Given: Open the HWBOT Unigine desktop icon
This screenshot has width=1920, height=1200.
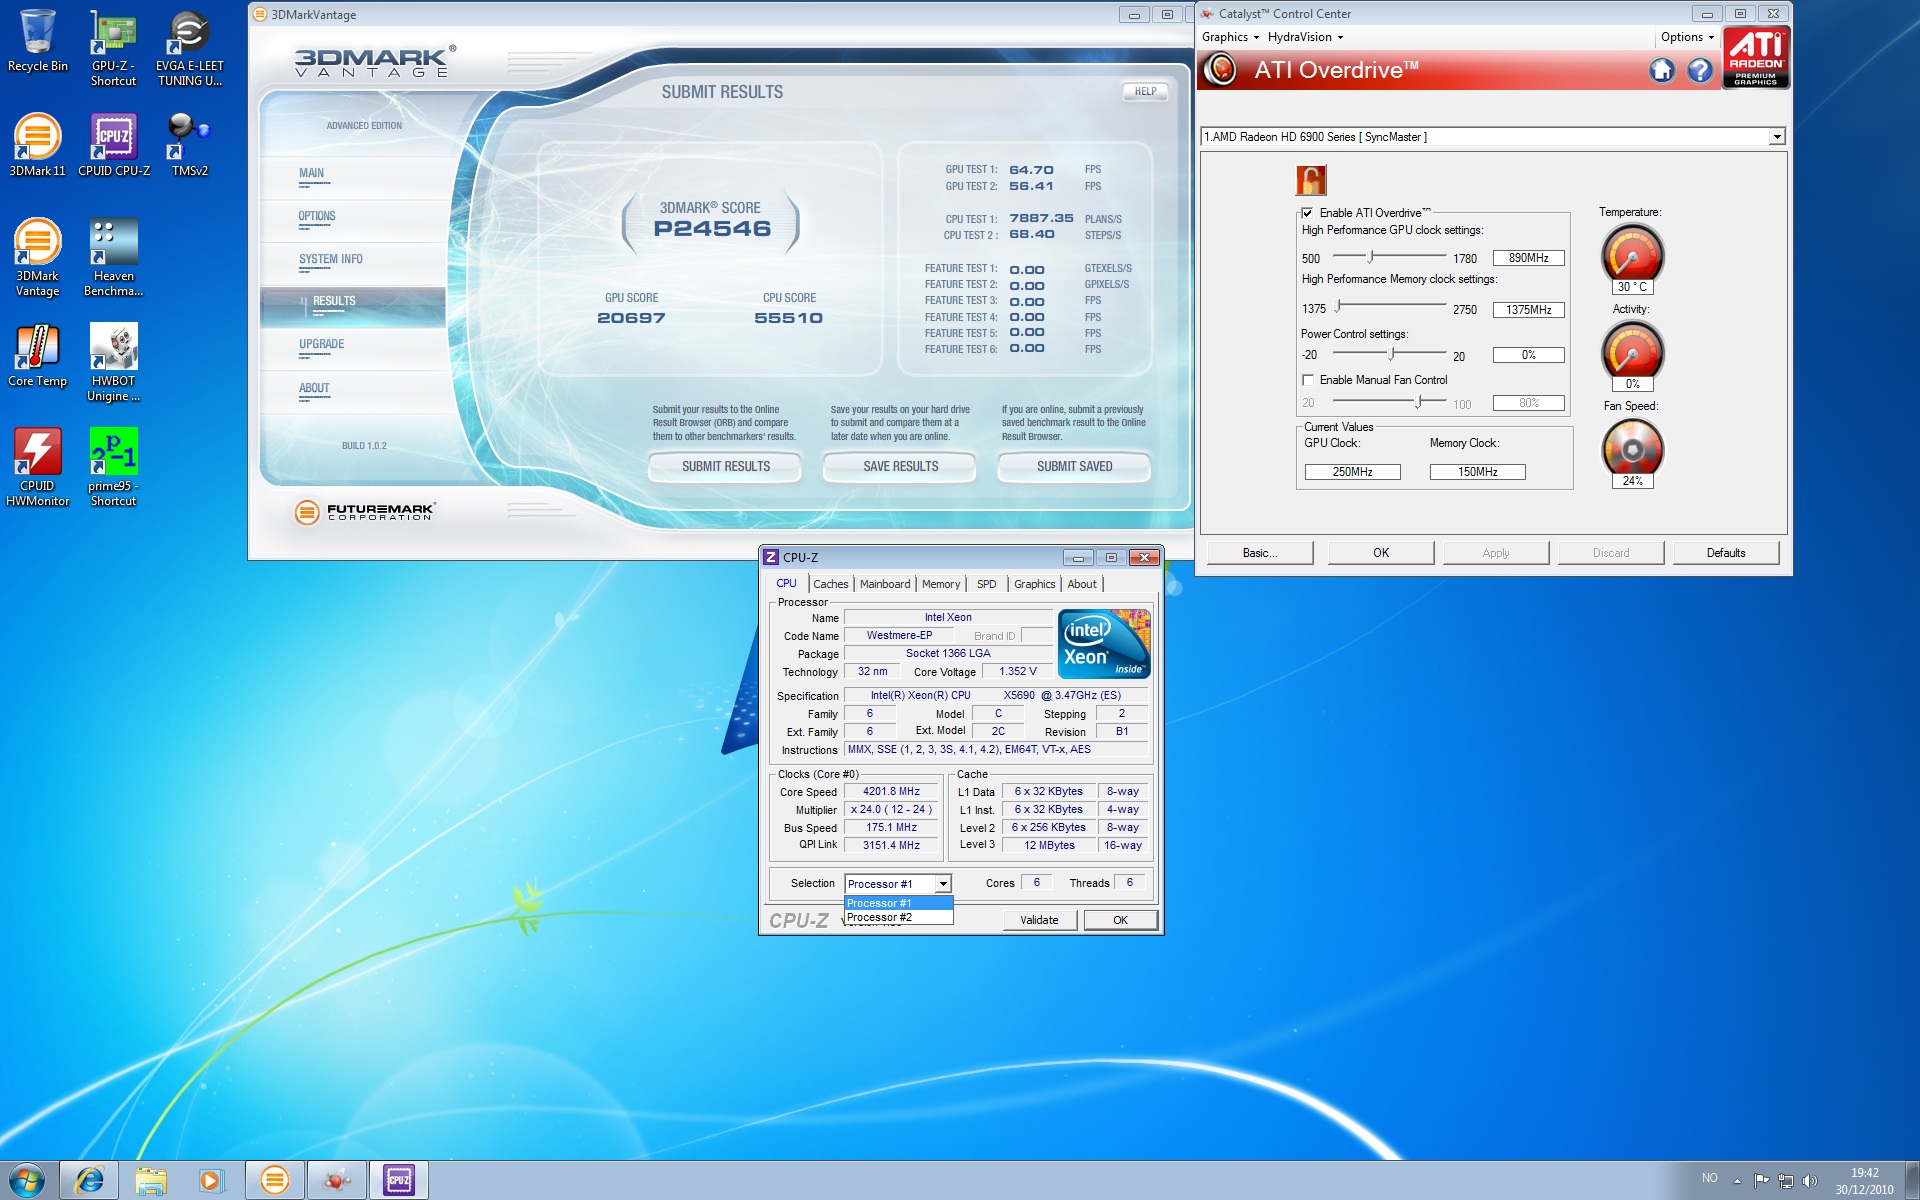Looking at the screenshot, I should pos(113,362).
